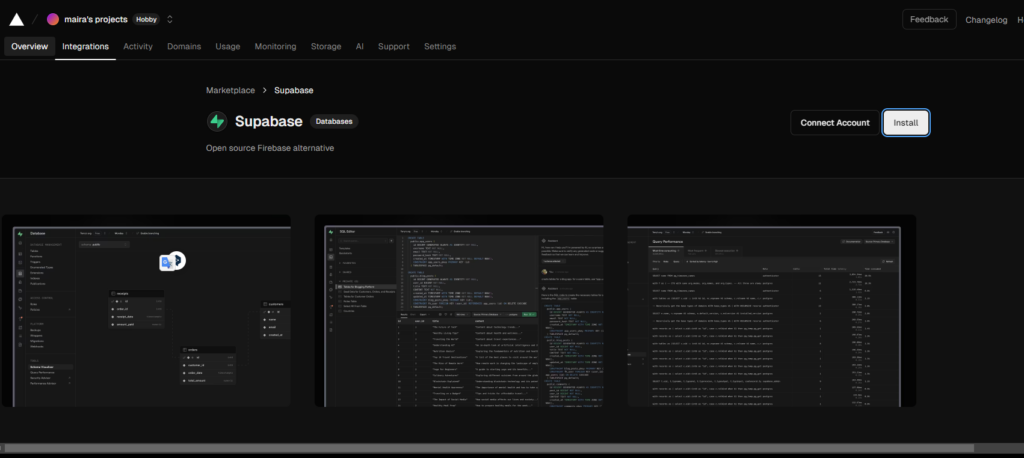The height and width of the screenshot is (458, 1024).
Task: Select the Monitoring tab
Action: pos(276,46)
